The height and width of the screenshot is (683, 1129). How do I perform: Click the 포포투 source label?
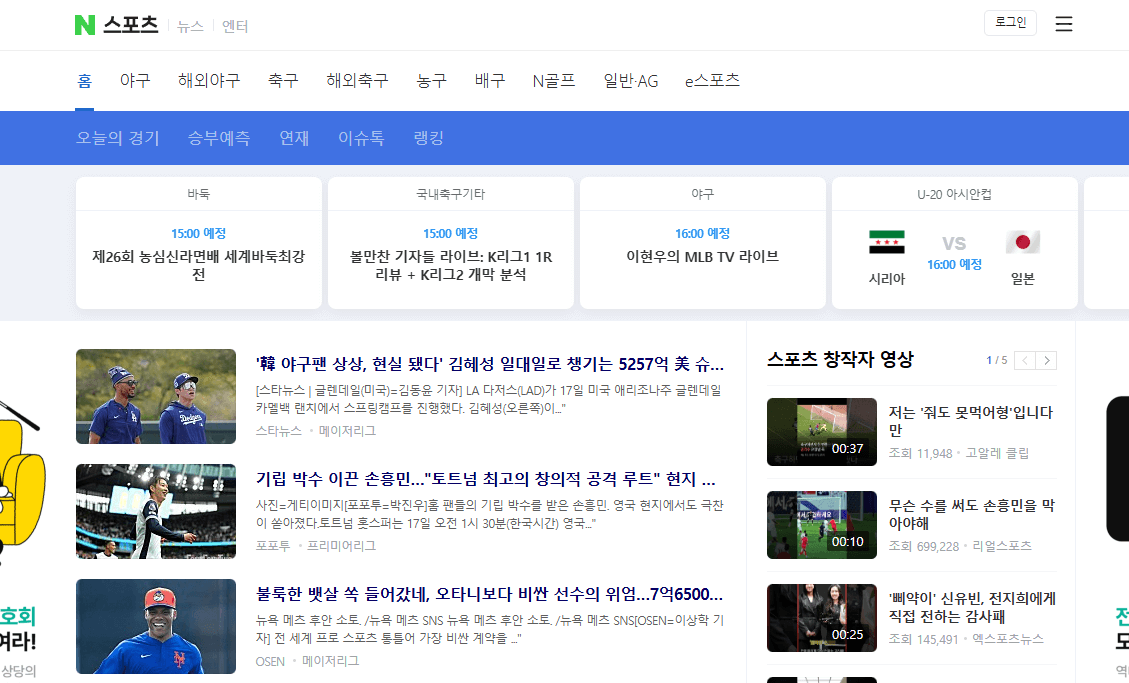click(273, 546)
